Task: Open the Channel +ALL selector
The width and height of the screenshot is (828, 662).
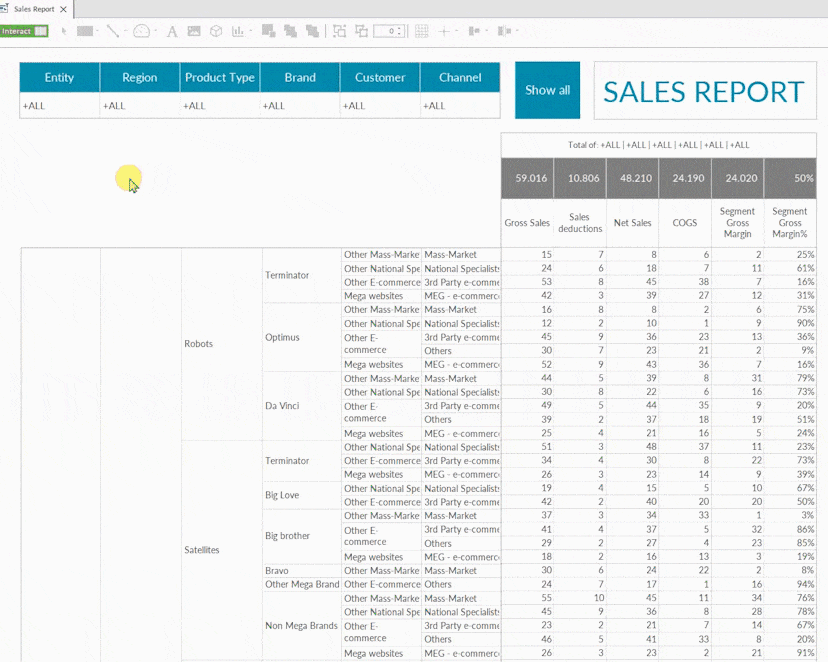Action: (x=459, y=106)
